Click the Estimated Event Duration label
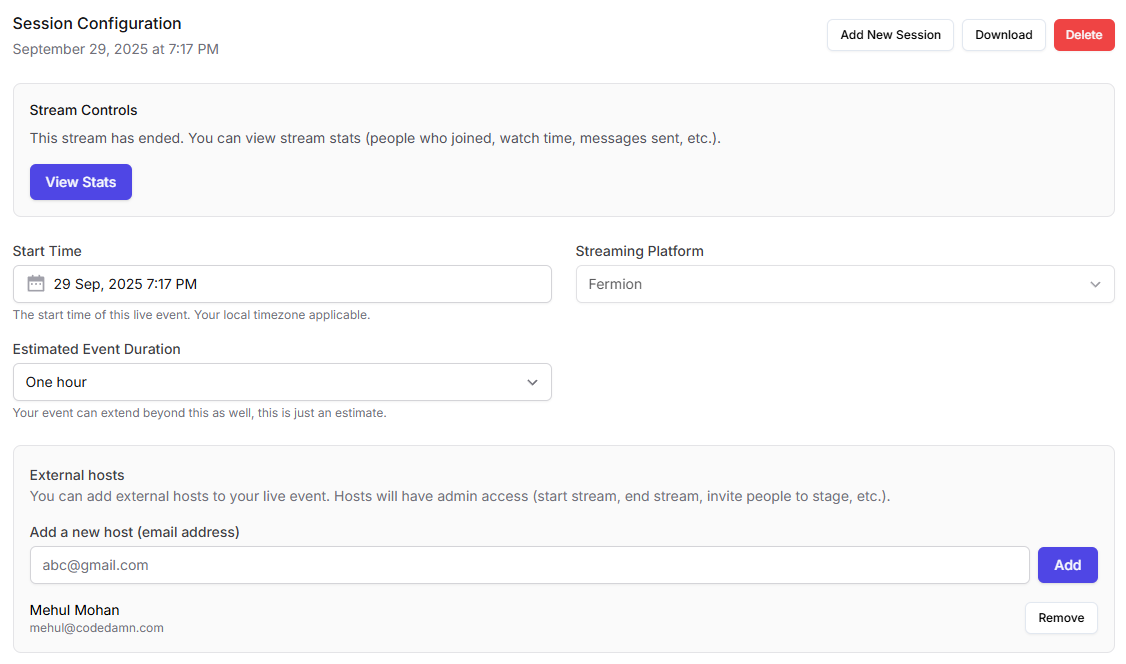This screenshot has width=1126, height=664. pos(96,349)
